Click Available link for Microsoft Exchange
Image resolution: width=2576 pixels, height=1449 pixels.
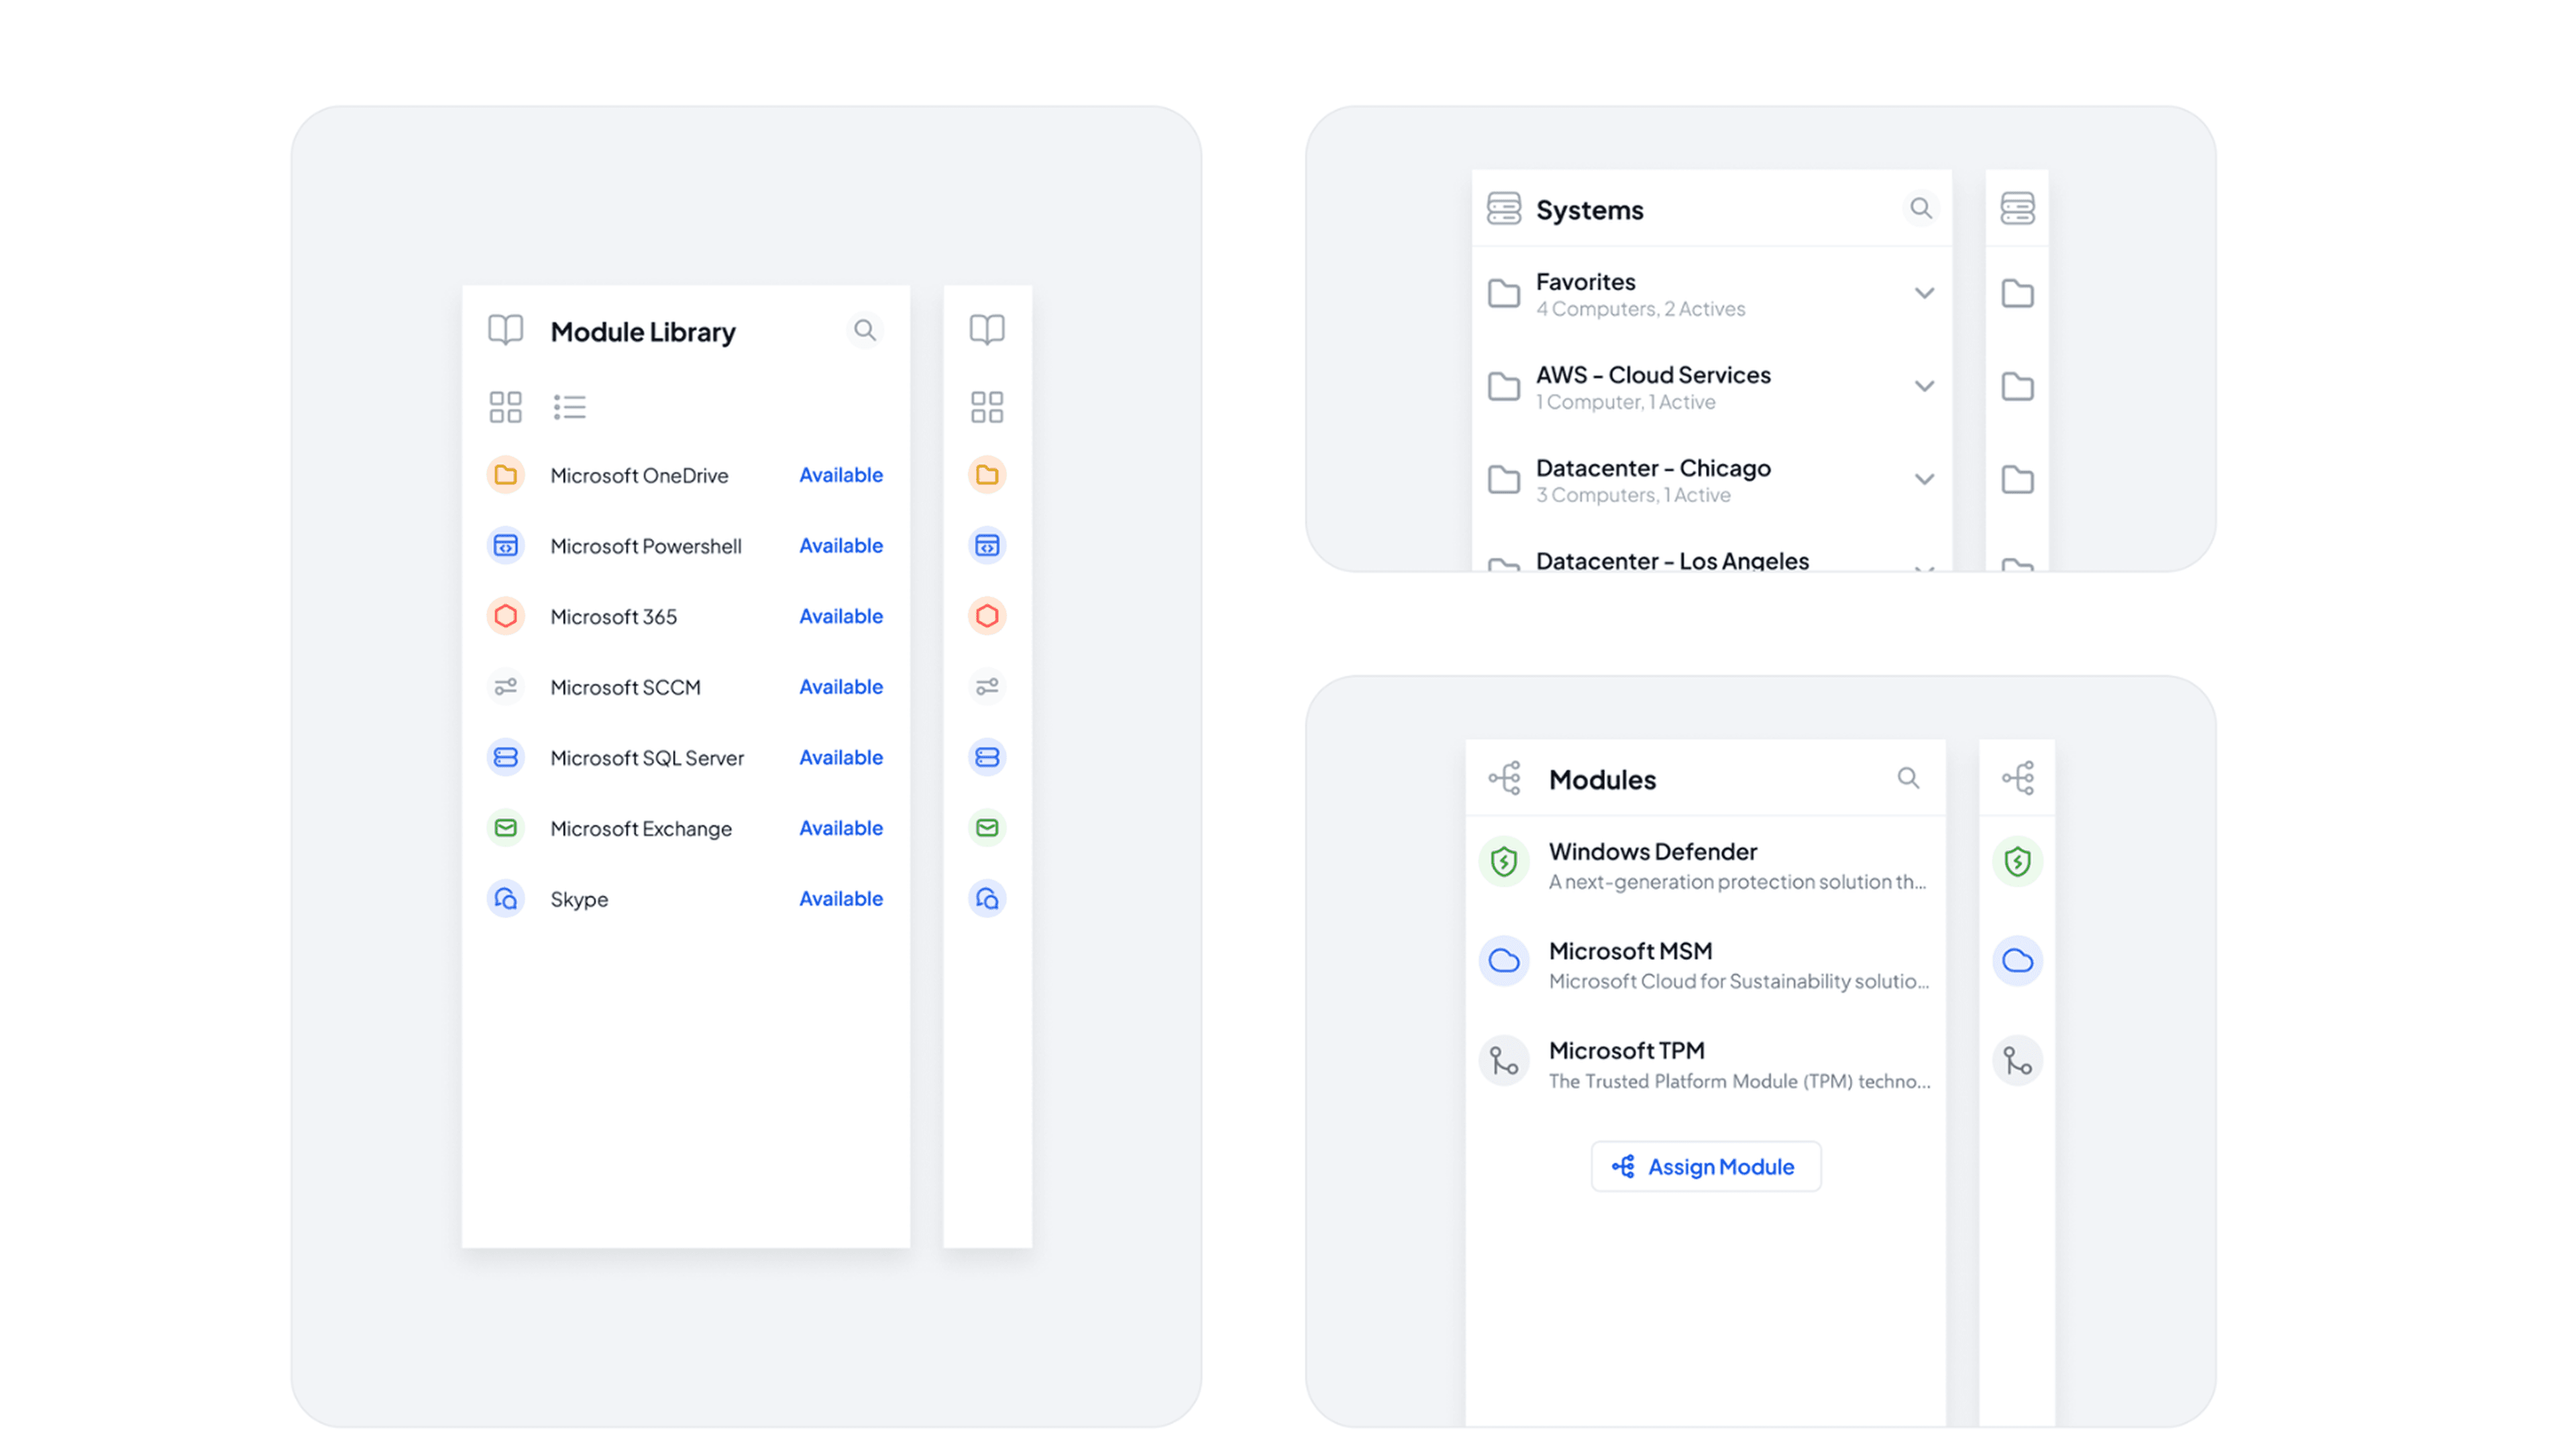click(x=841, y=828)
